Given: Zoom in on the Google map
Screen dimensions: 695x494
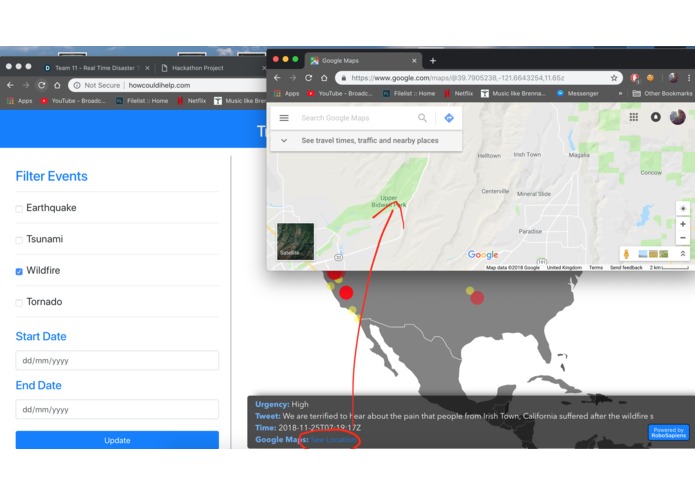Looking at the screenshot, I should (x=683, y=224).
